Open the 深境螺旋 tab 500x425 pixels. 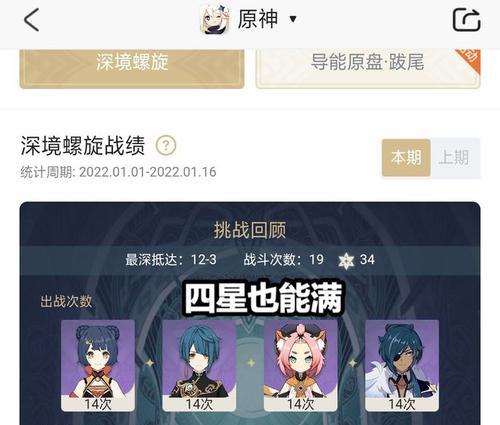click(x=132, y=67)
